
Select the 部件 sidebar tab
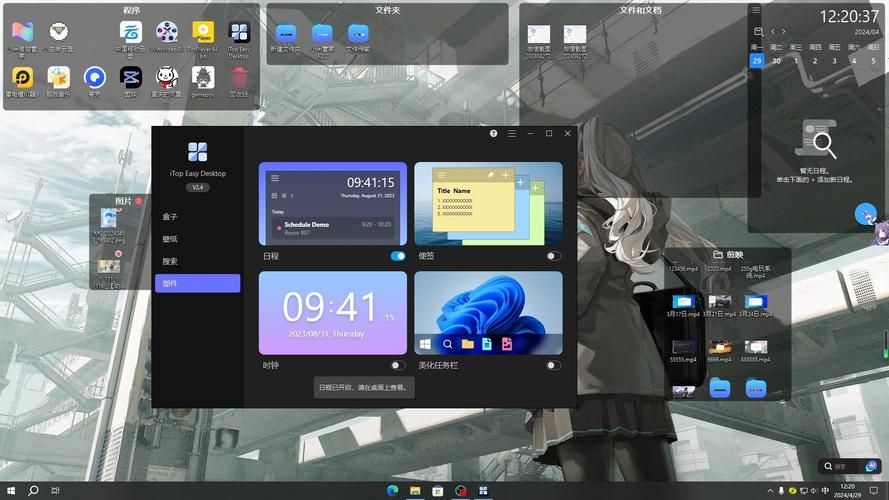coord(197,283)
